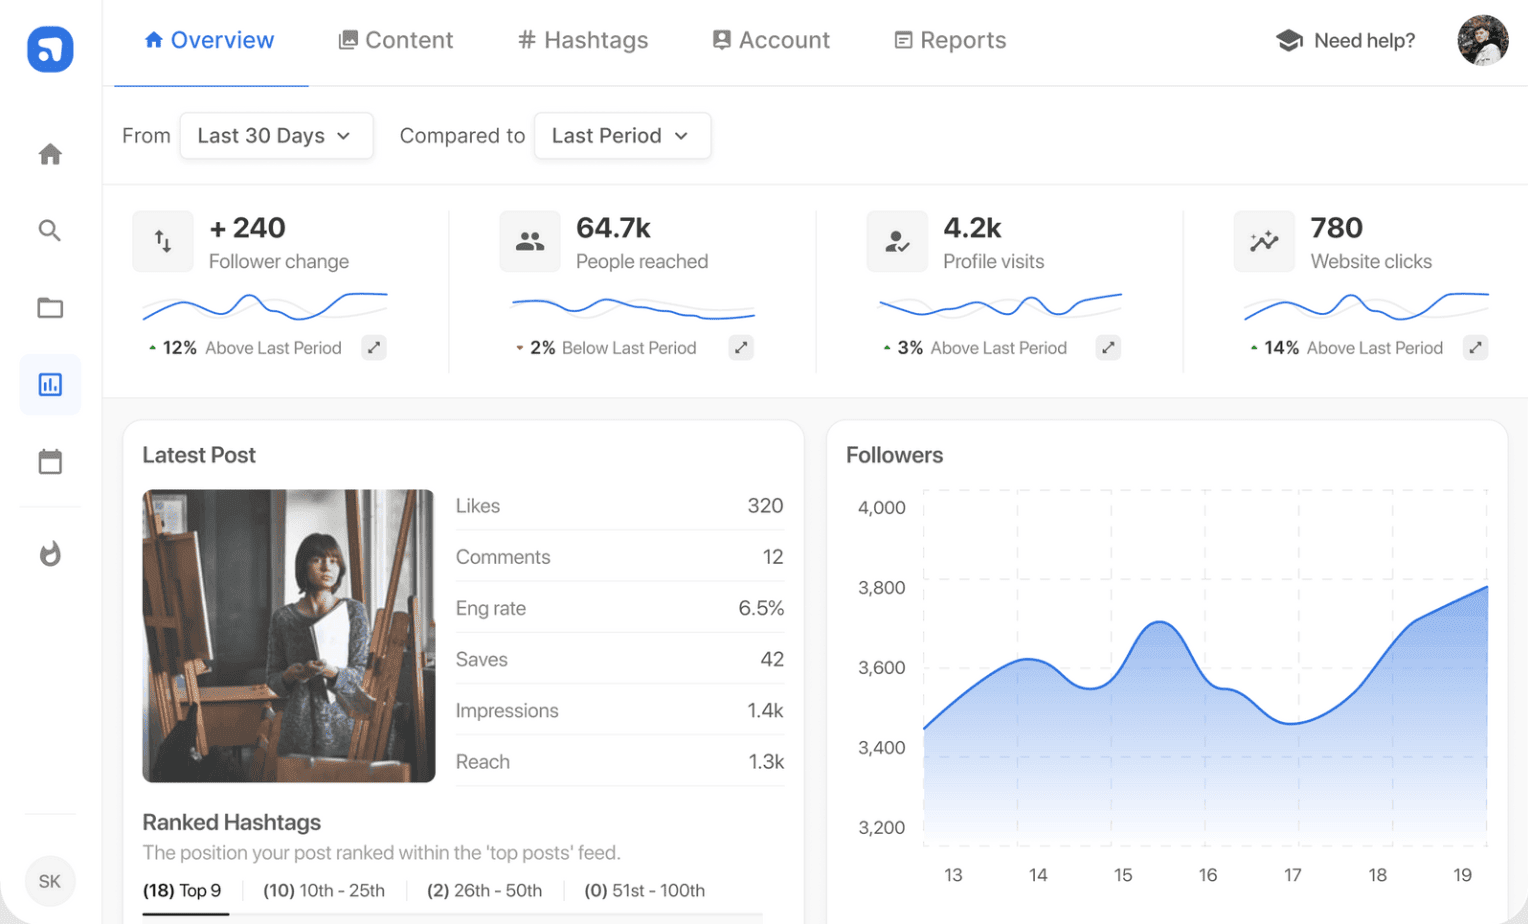1528x924 pixels.
Task: Click the Need help? link
Action: point(1346,40)
